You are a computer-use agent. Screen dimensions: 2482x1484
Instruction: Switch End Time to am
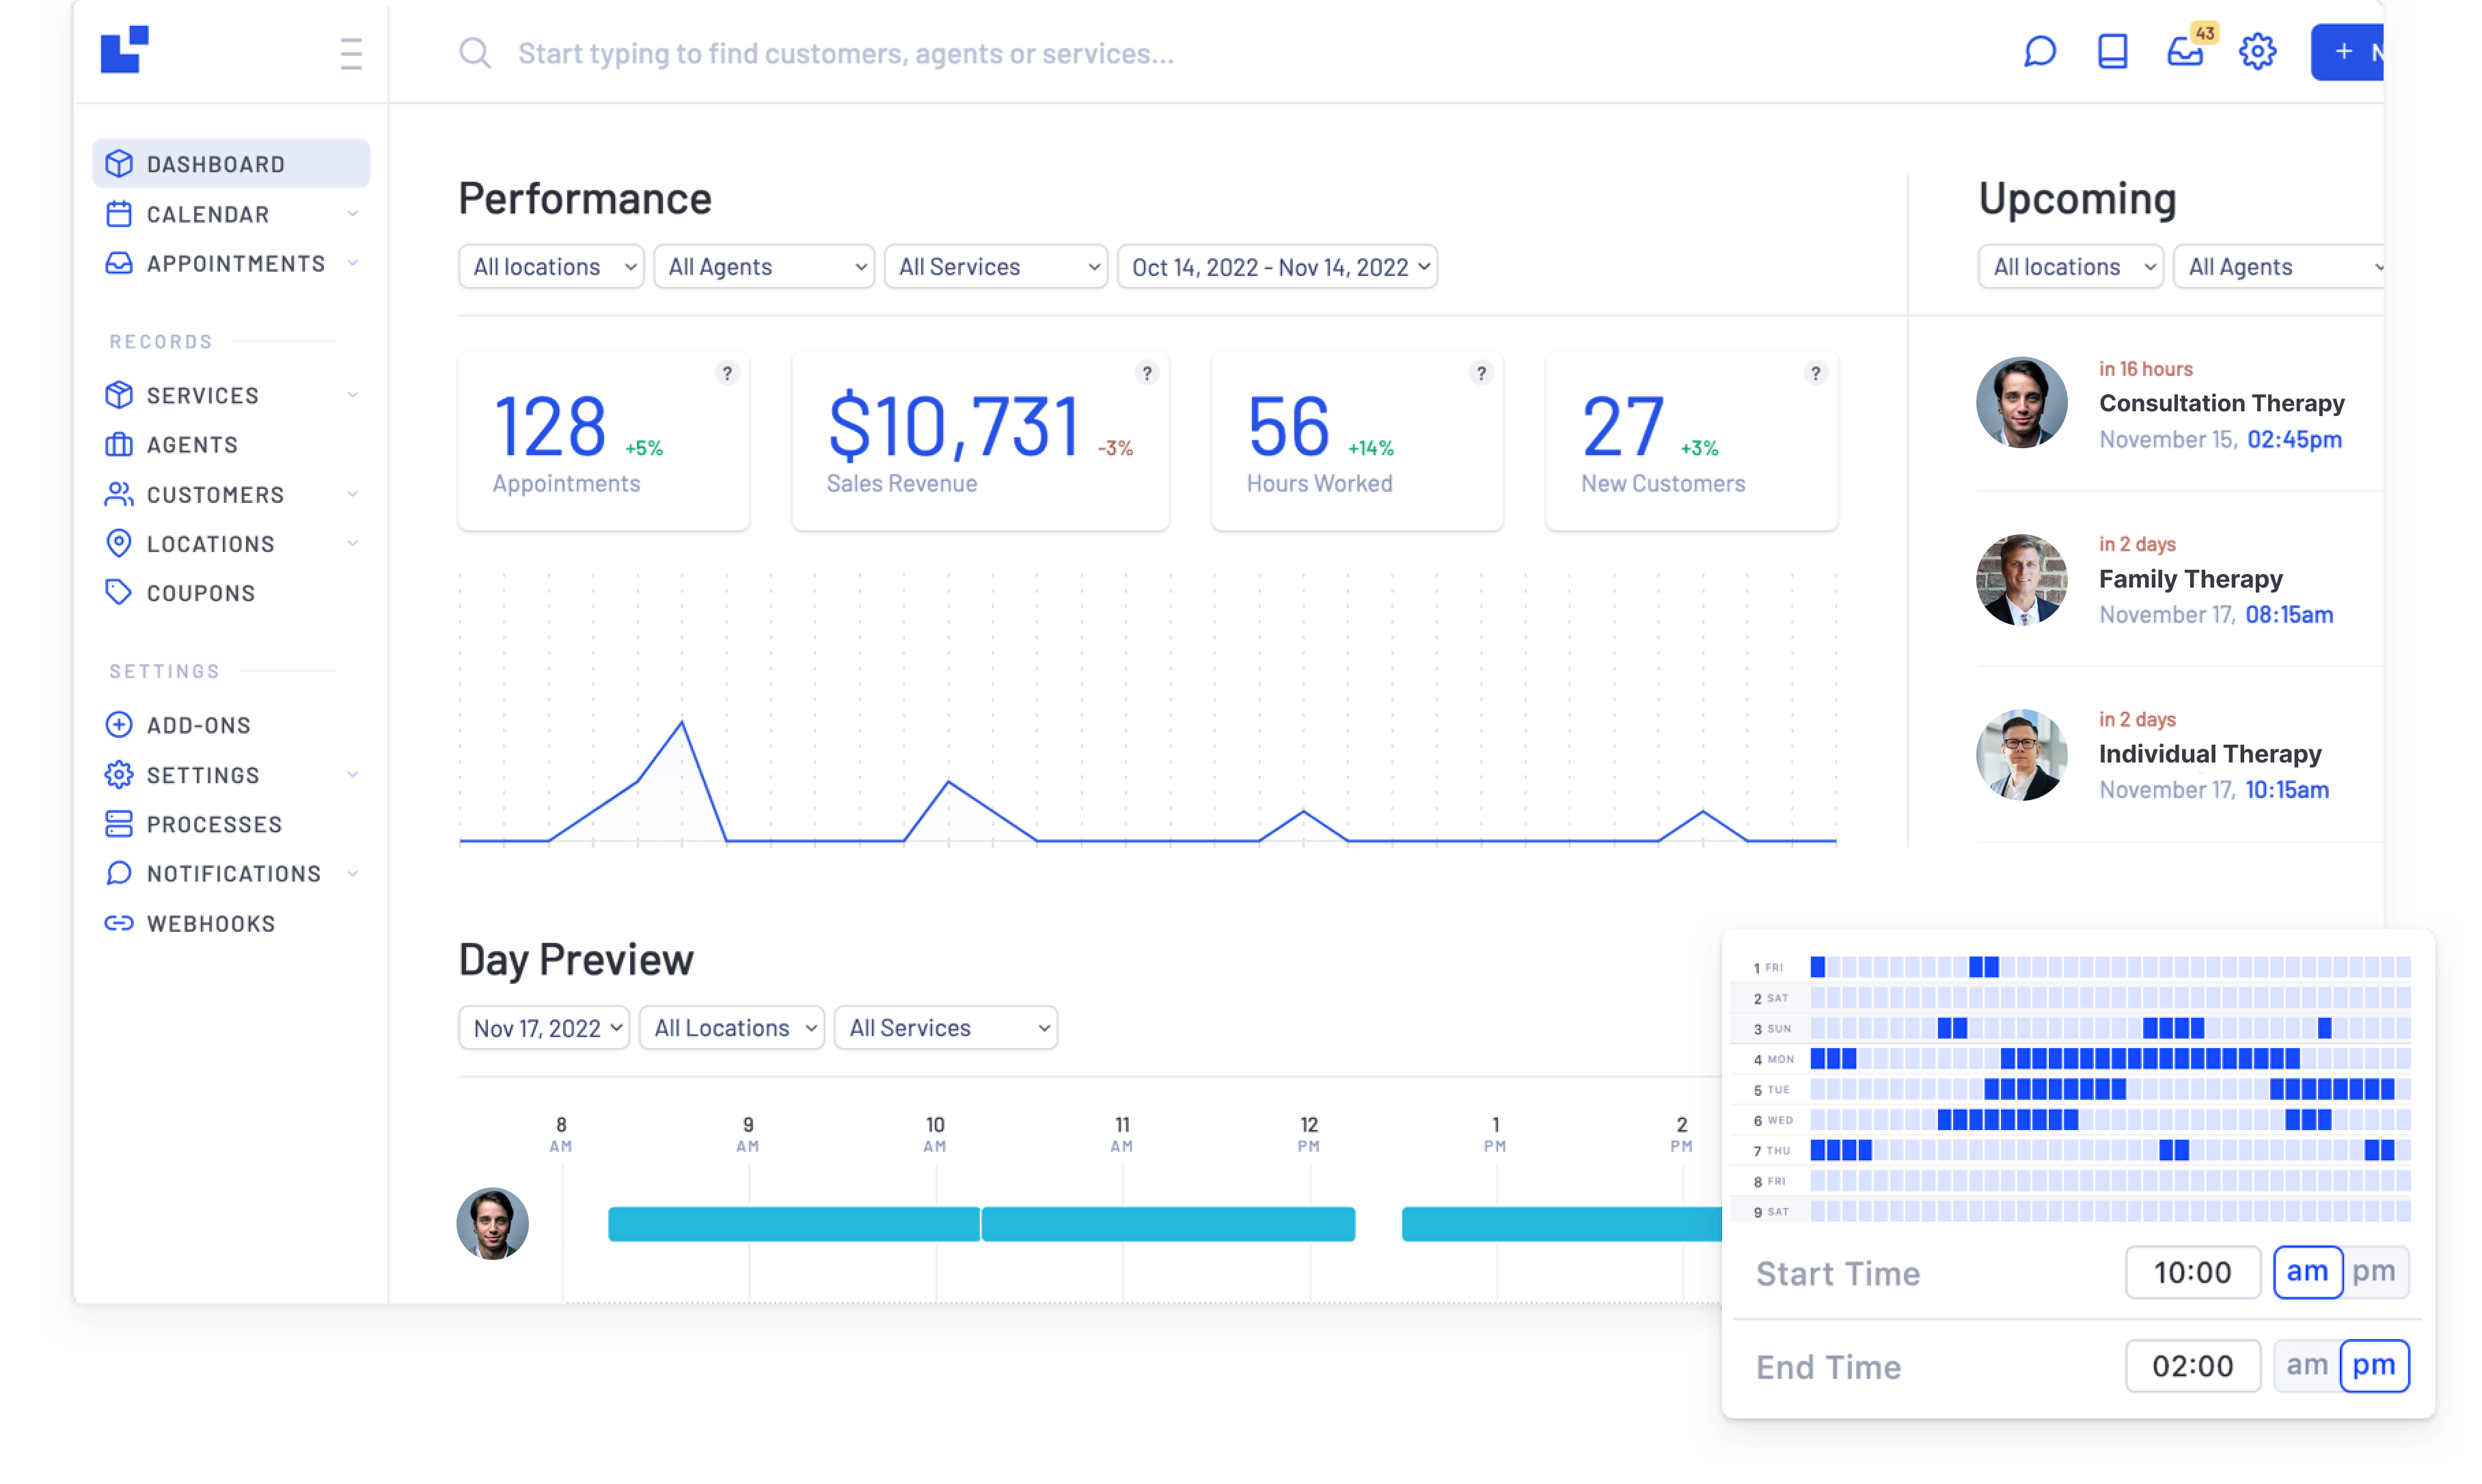pyautogui.click(x=2307, y=1365)
